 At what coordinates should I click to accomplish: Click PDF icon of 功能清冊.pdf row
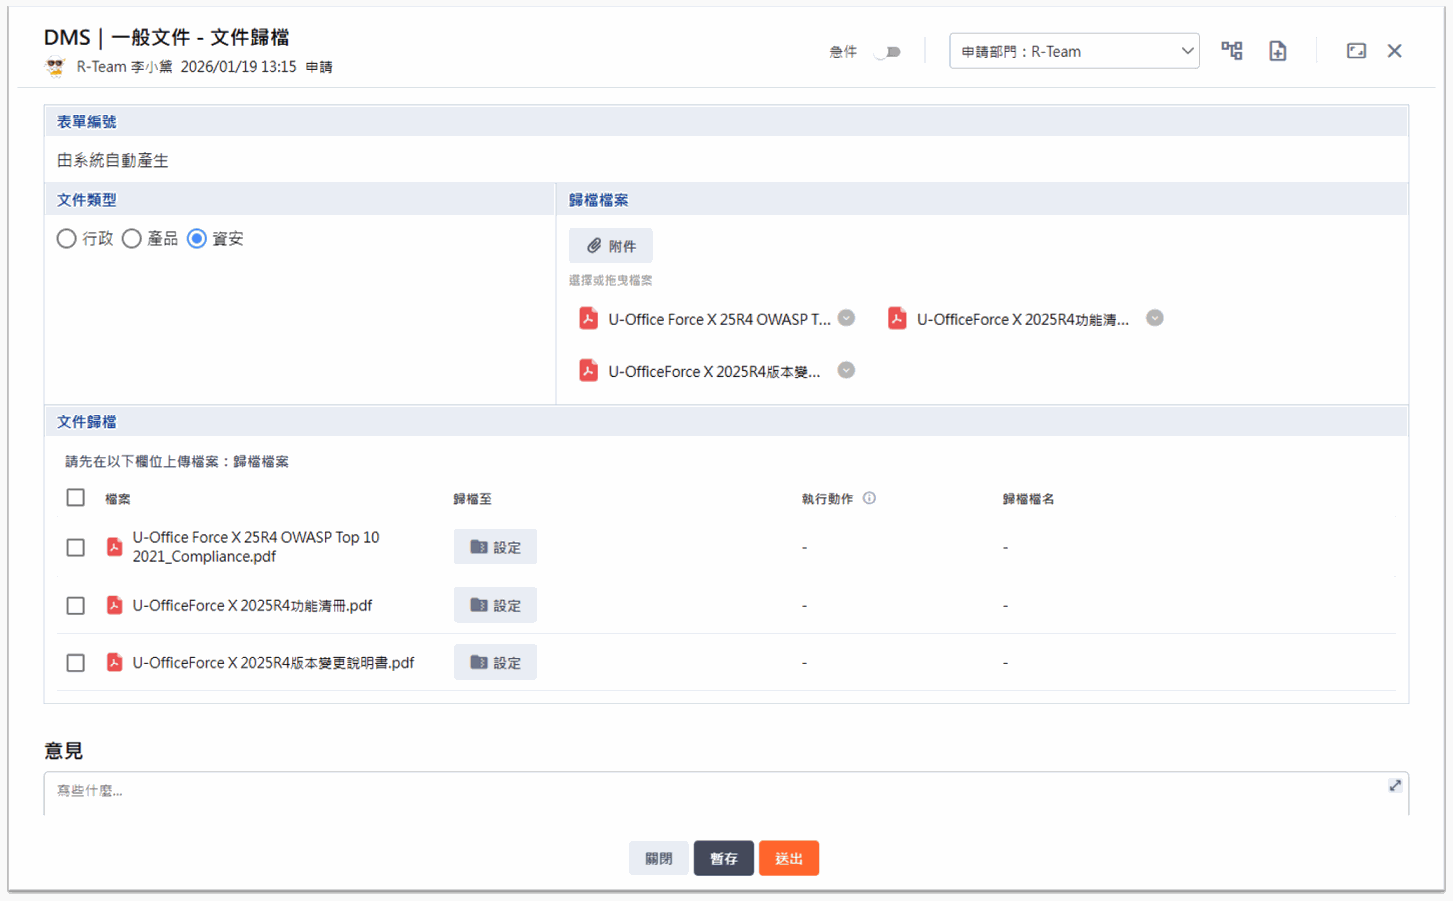pos(115,605)
